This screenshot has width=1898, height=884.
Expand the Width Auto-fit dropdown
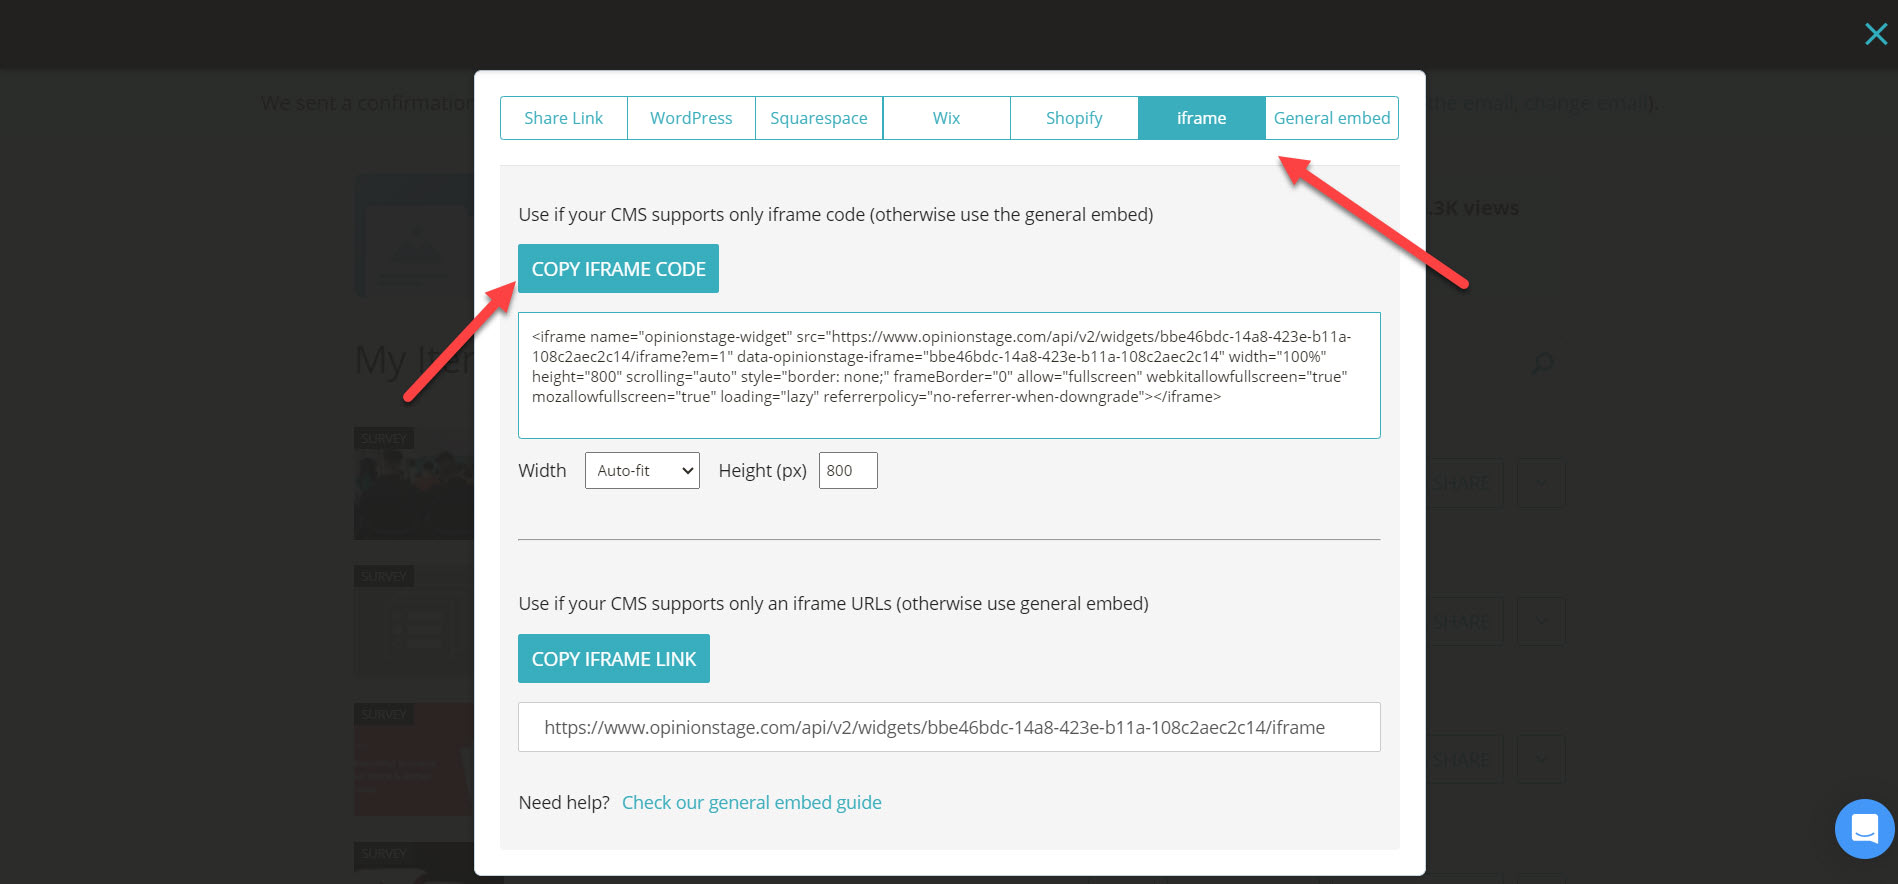coord(642,471)
